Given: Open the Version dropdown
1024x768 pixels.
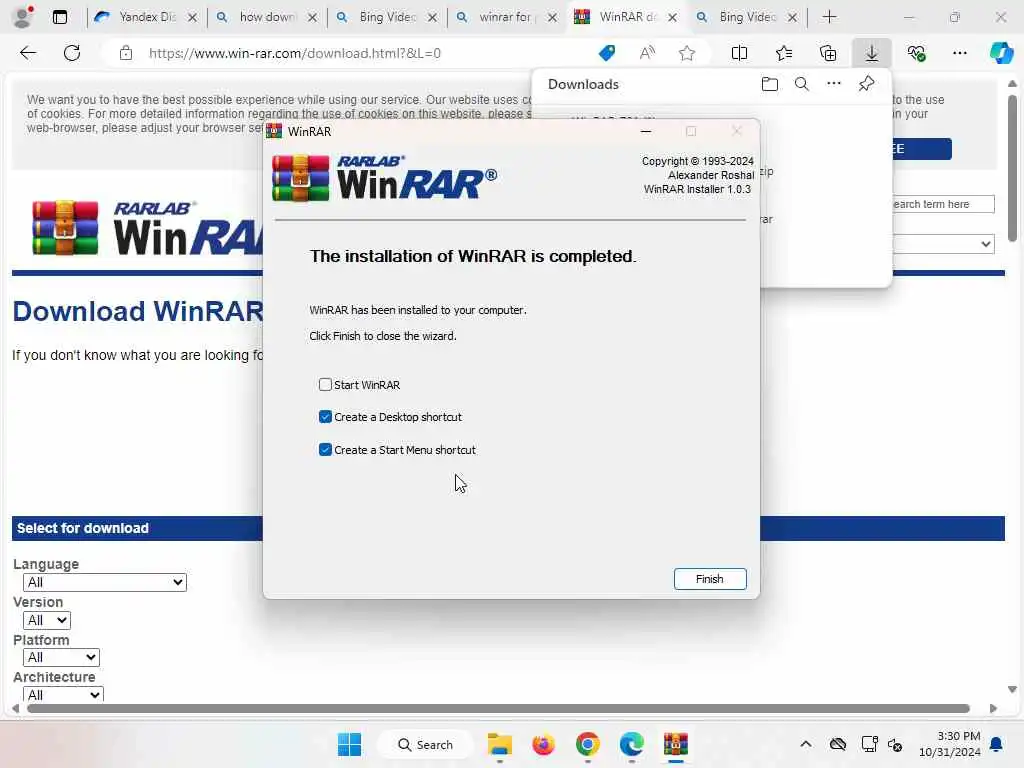Looking at the screenshot, I should point(46,620).
